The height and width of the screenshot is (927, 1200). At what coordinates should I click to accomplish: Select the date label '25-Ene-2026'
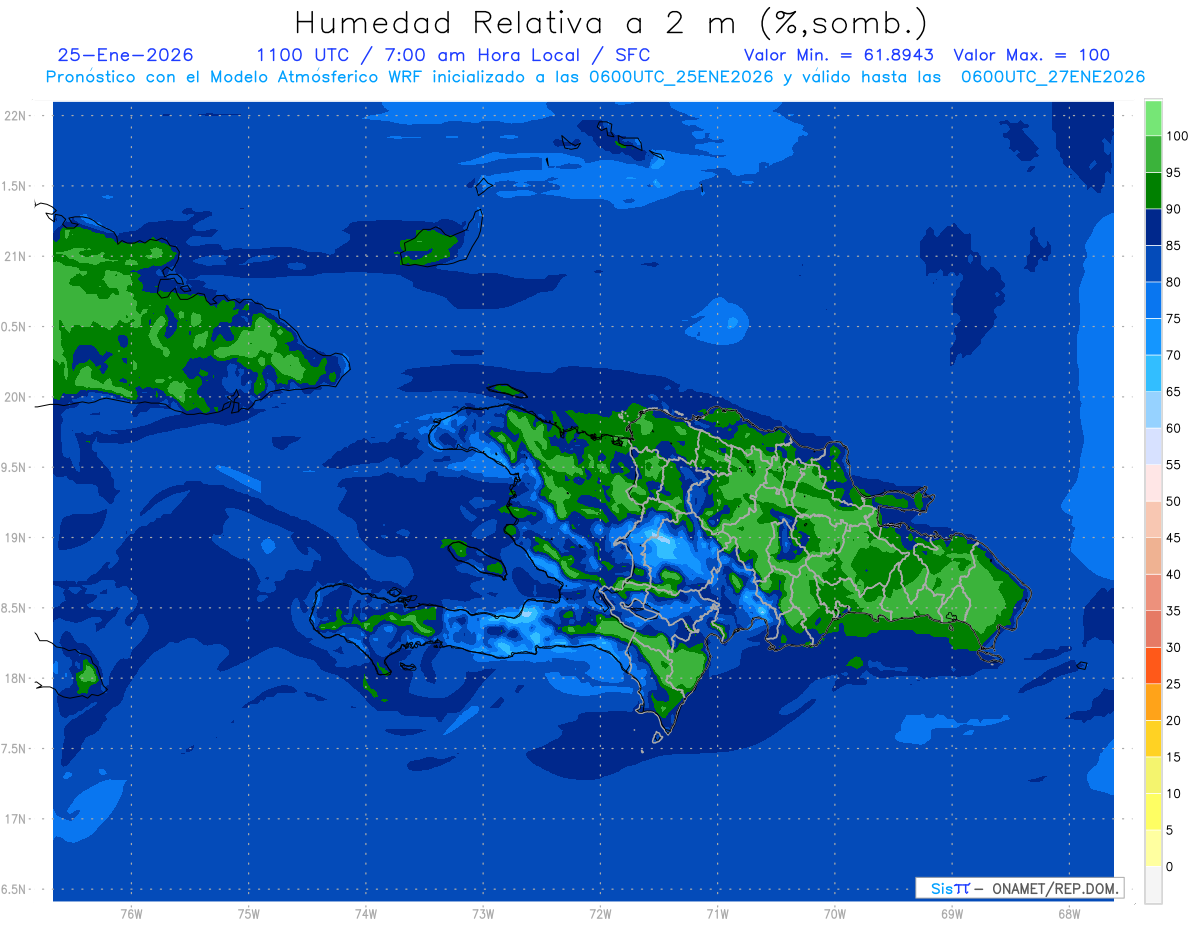tap(126, 55)
